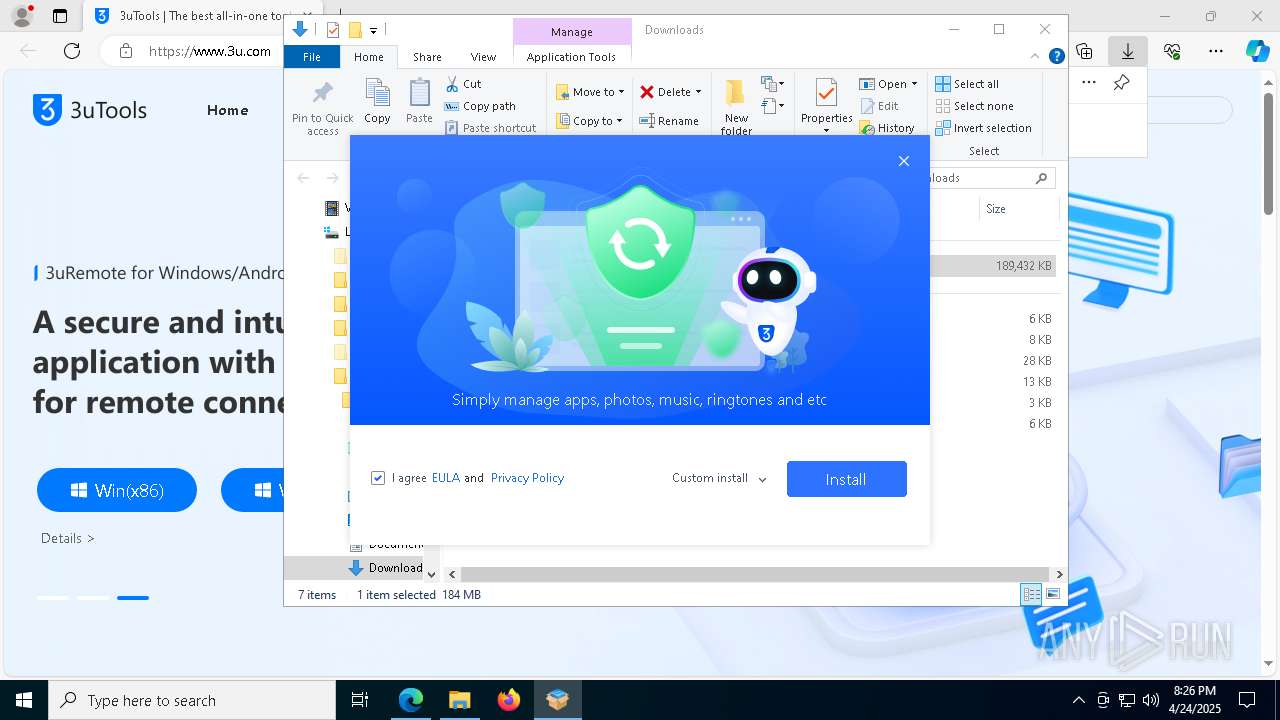Check the I agree EULA checkbox
The width and height of the screenshot is (1280, 720).
[378, 478]
